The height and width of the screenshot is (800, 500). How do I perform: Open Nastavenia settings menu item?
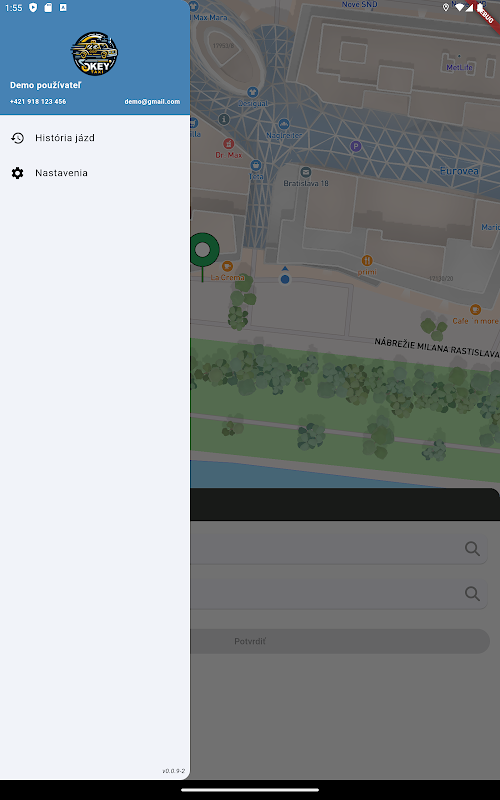pyautogui.click(x=95, y=173)
